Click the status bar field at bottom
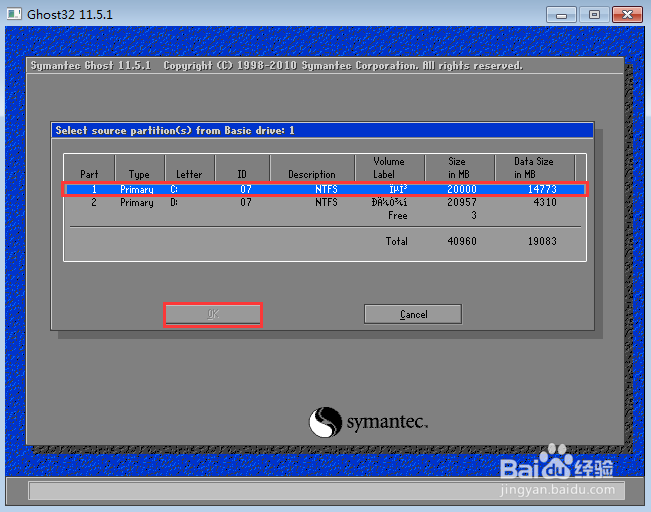This screenshot has height=512, width=651. coord(326,490)
